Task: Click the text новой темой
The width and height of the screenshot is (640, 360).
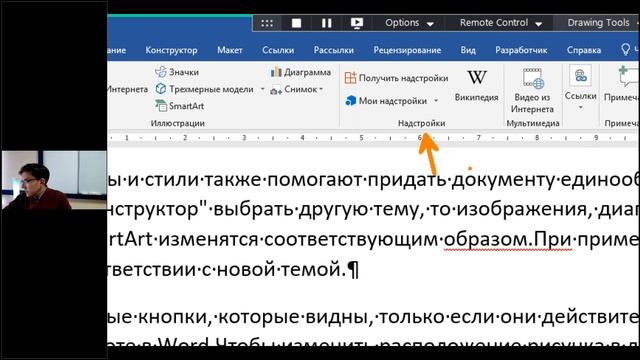Action: [281, 269]
